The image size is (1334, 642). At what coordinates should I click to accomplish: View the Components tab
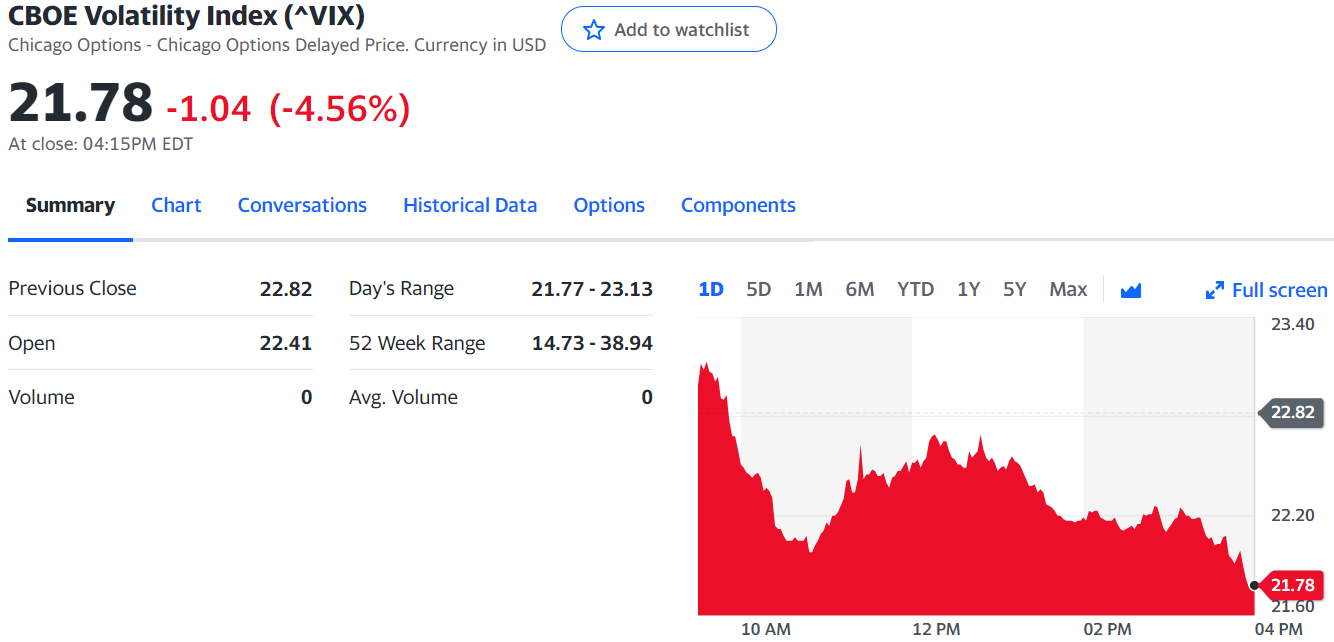(738, 205)
